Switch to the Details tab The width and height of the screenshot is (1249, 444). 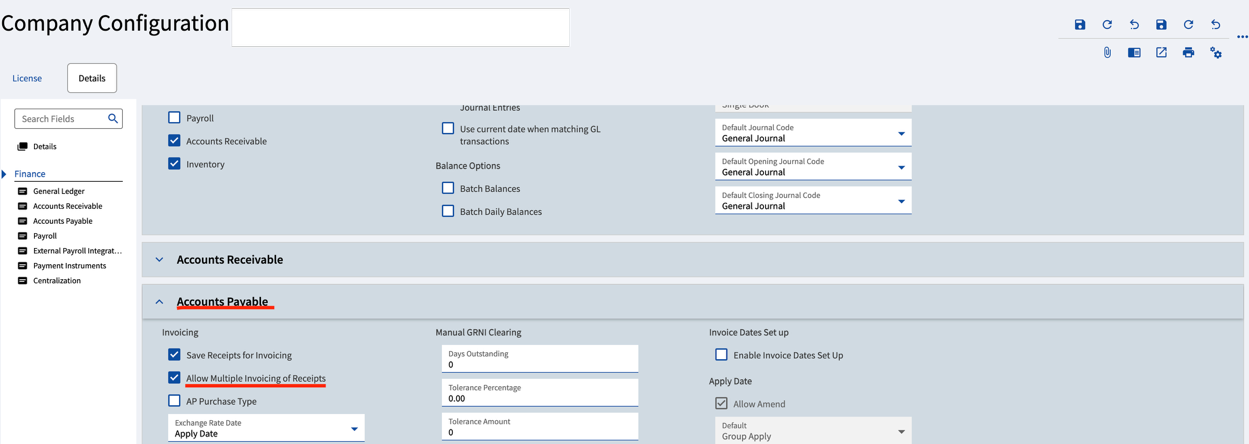pyautogui.click(x=92, y=78)
